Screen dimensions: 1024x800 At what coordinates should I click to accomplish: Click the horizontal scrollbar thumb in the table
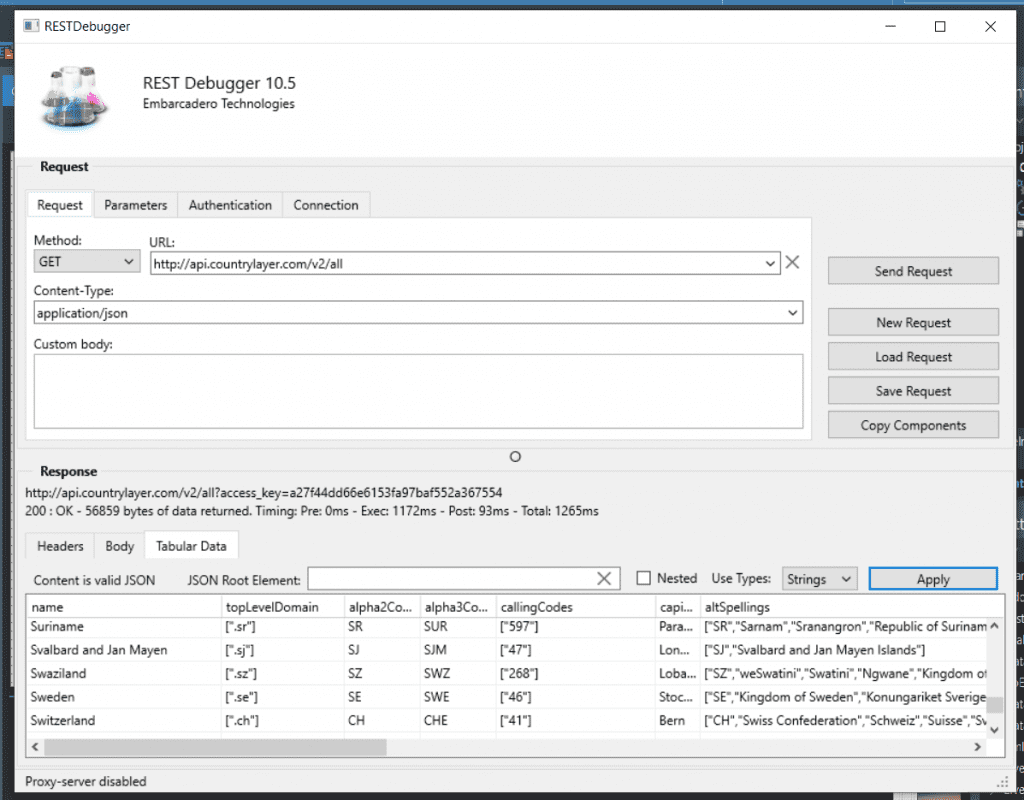(216, 746)
